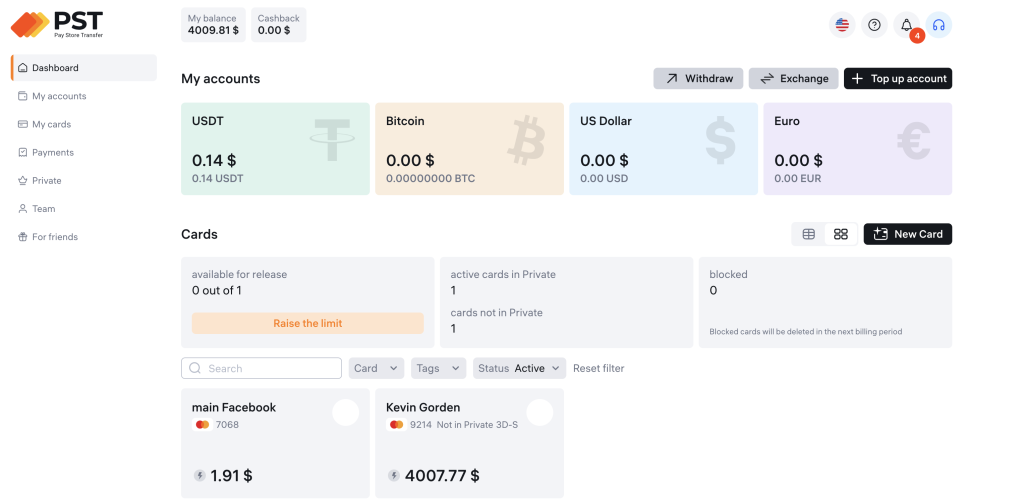The image size is (1024, 503).
Task: Expand the Card filter dropdown
Action: tap(376, 368)
